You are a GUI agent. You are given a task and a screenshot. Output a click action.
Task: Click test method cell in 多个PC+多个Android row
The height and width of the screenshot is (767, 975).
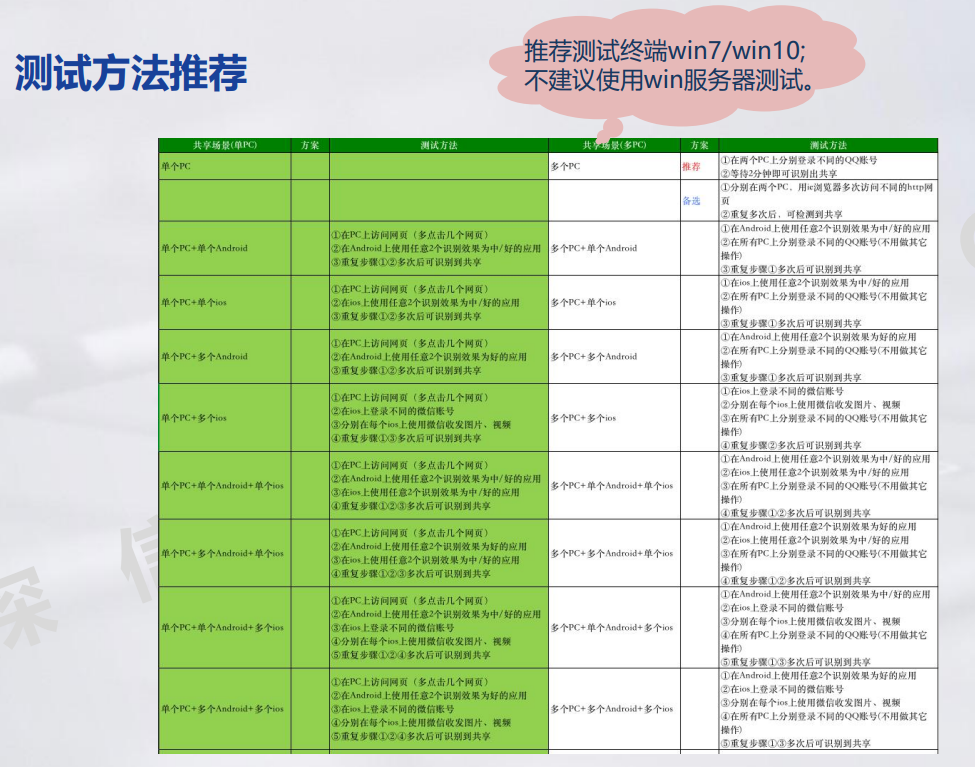point(828,356)
